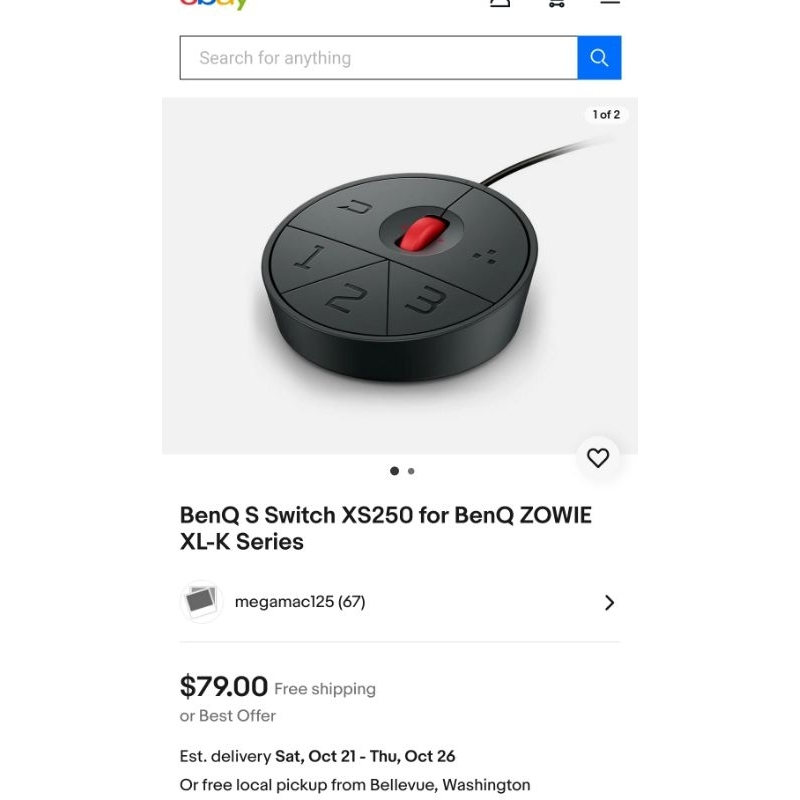The width and height of the screenshot is (800, 800).
Task: Switch to the second image dot
Action: (411, 471)
